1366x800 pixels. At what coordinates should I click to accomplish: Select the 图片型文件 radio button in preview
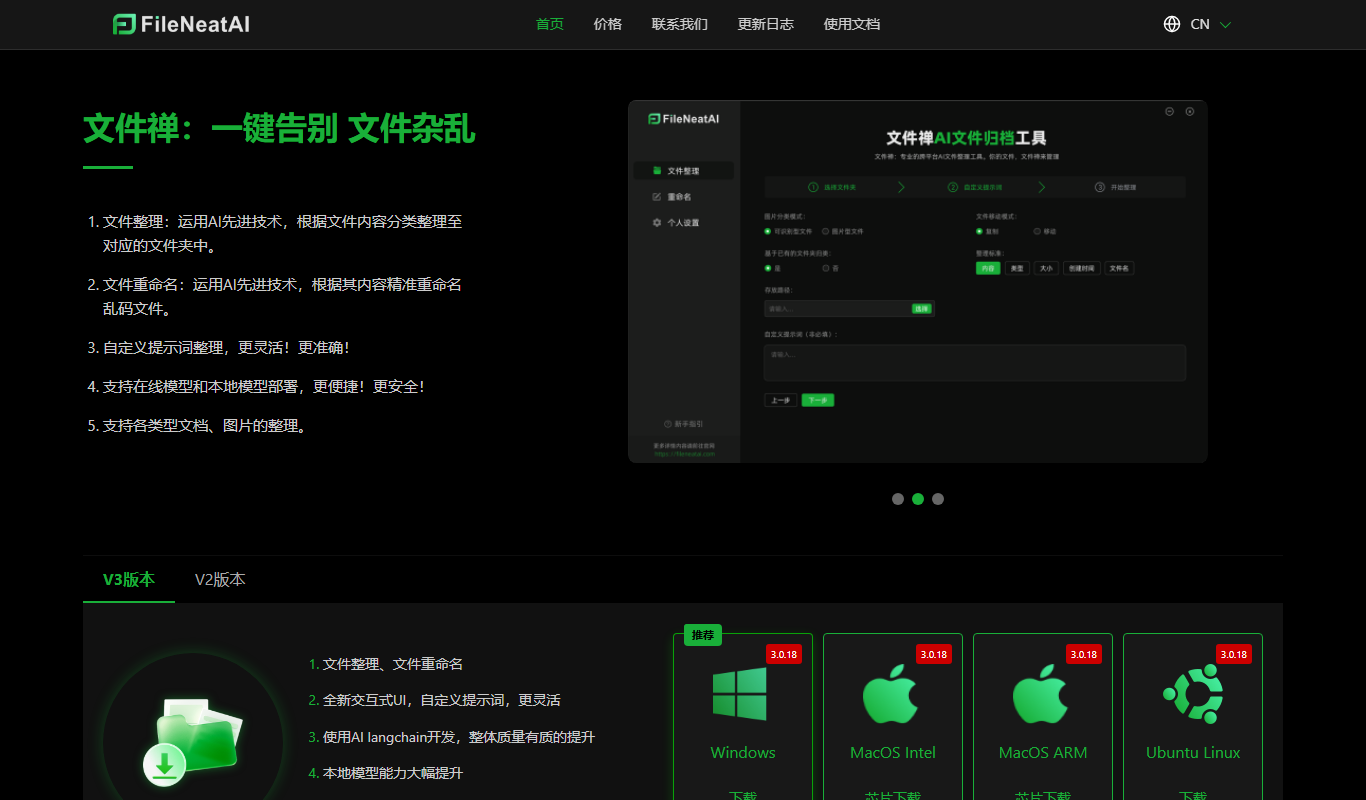825,231
